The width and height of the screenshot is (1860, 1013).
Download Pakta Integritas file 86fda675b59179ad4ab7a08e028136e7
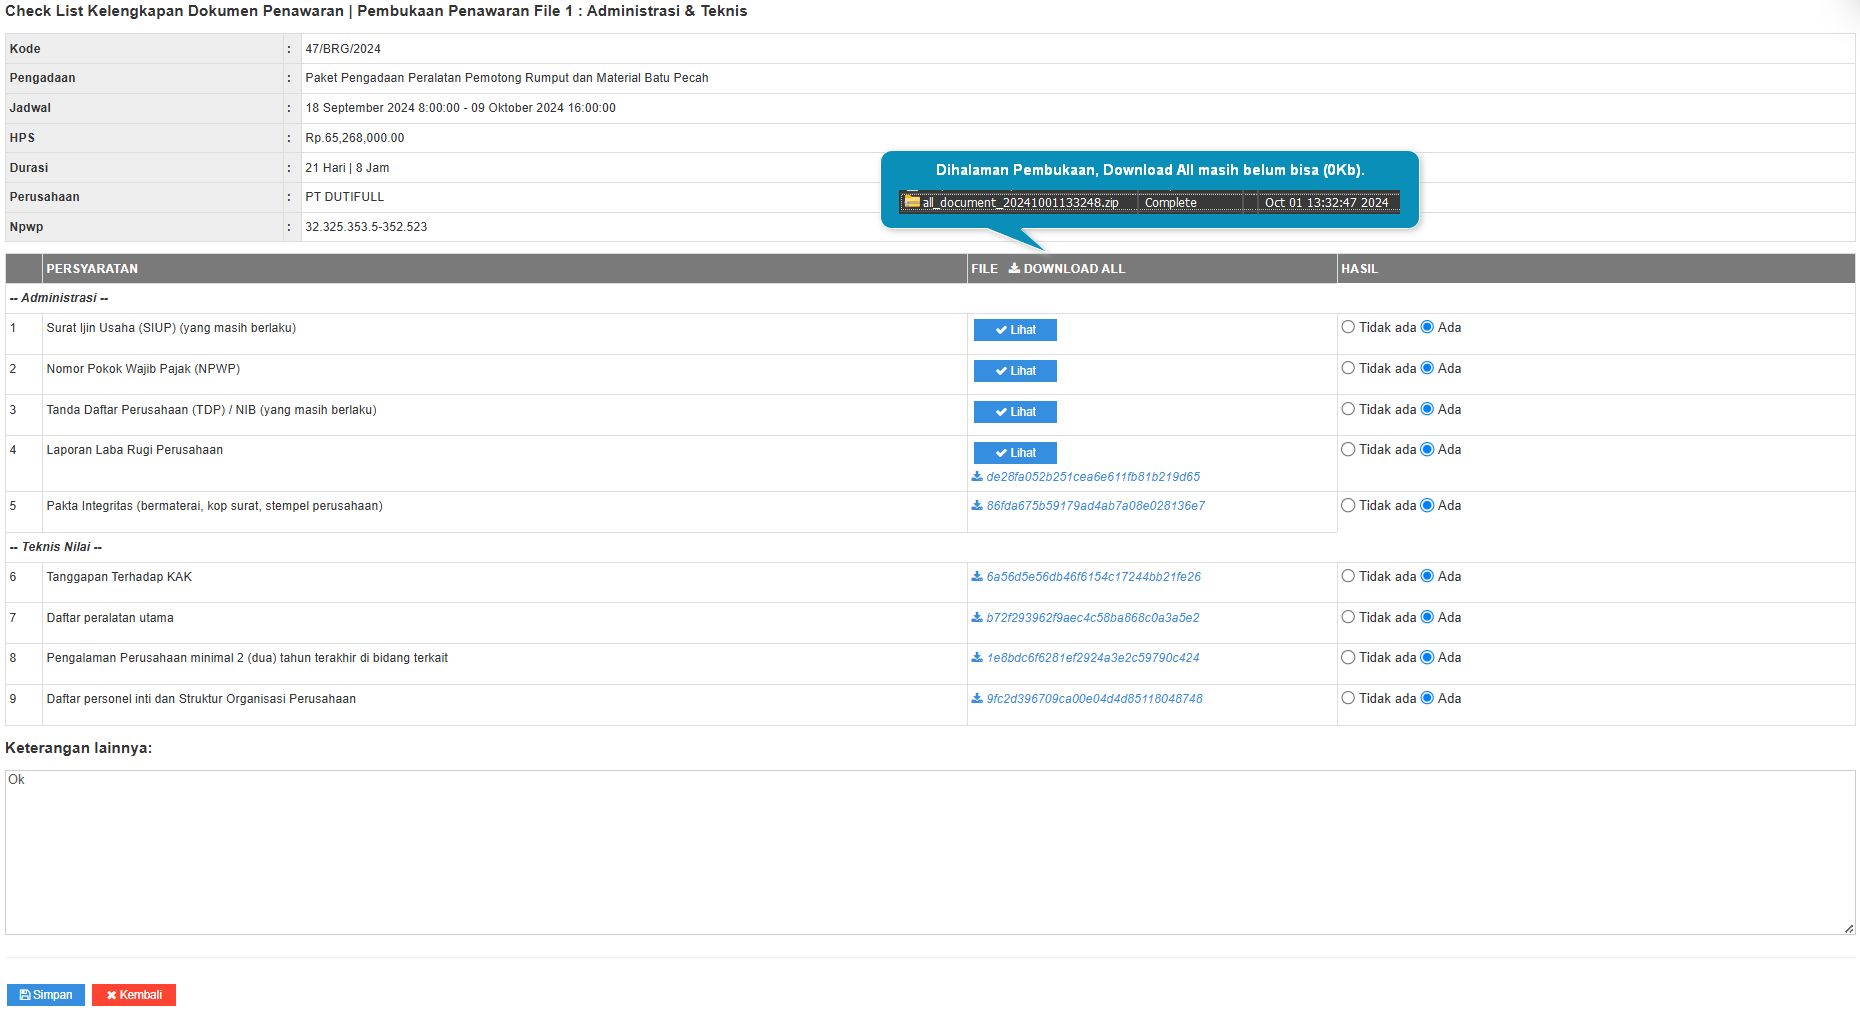(1088, 506)
